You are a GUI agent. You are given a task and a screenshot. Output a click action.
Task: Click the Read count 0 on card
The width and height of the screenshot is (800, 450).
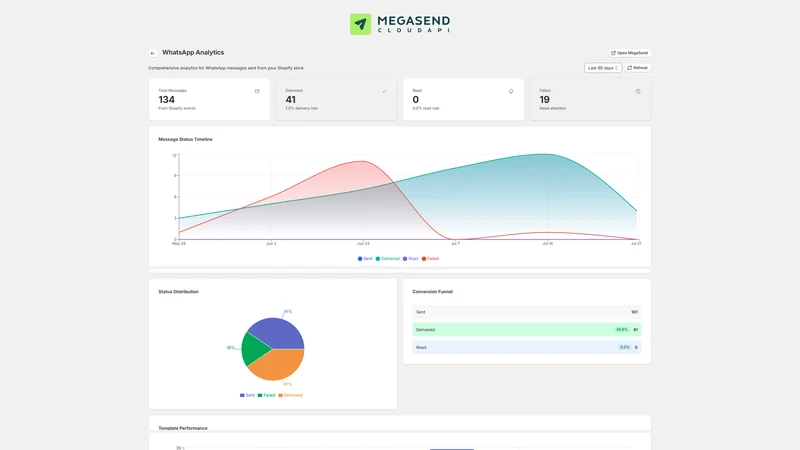coord(415,99)
